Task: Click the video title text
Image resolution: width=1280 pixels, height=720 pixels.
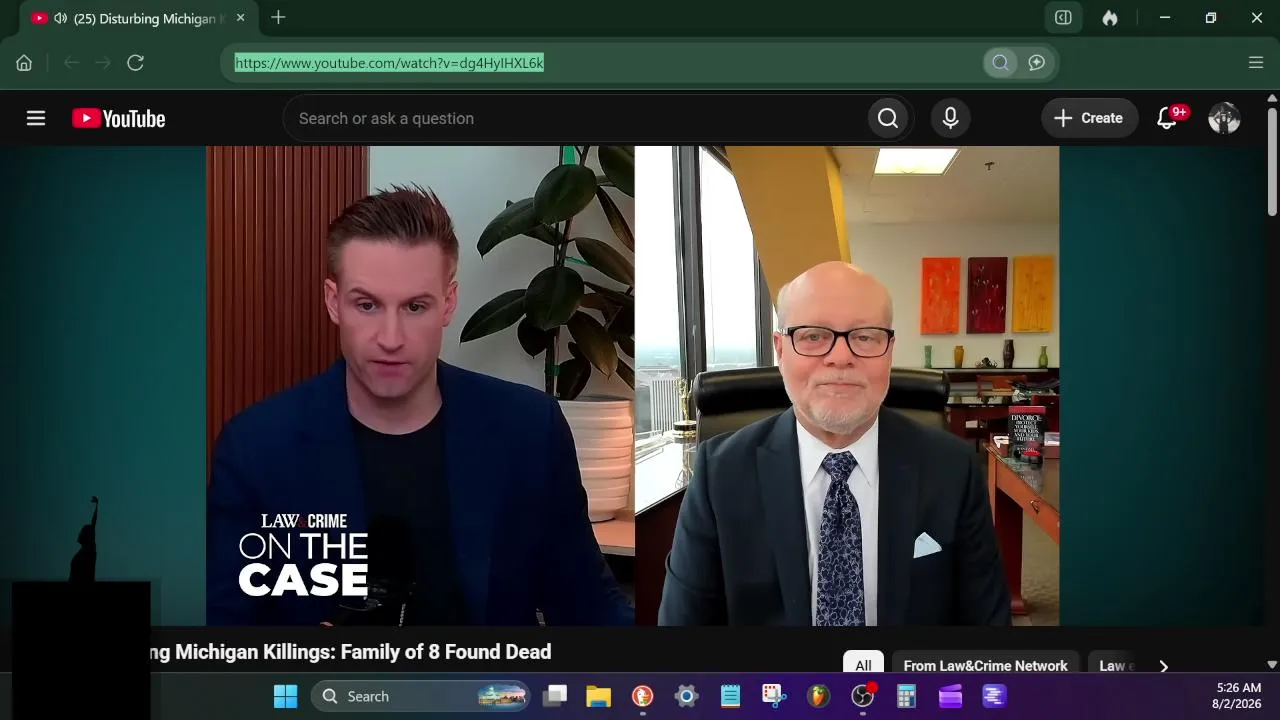Action: pyautogui.click(x=350, y=652)
